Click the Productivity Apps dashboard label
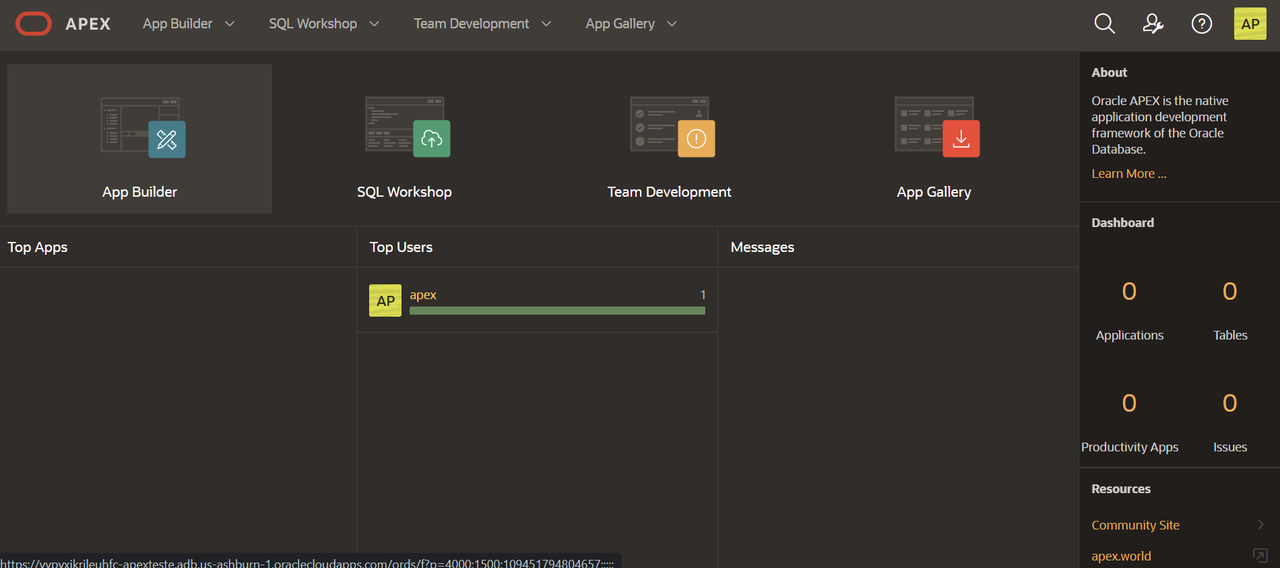 coord(1130,447)
